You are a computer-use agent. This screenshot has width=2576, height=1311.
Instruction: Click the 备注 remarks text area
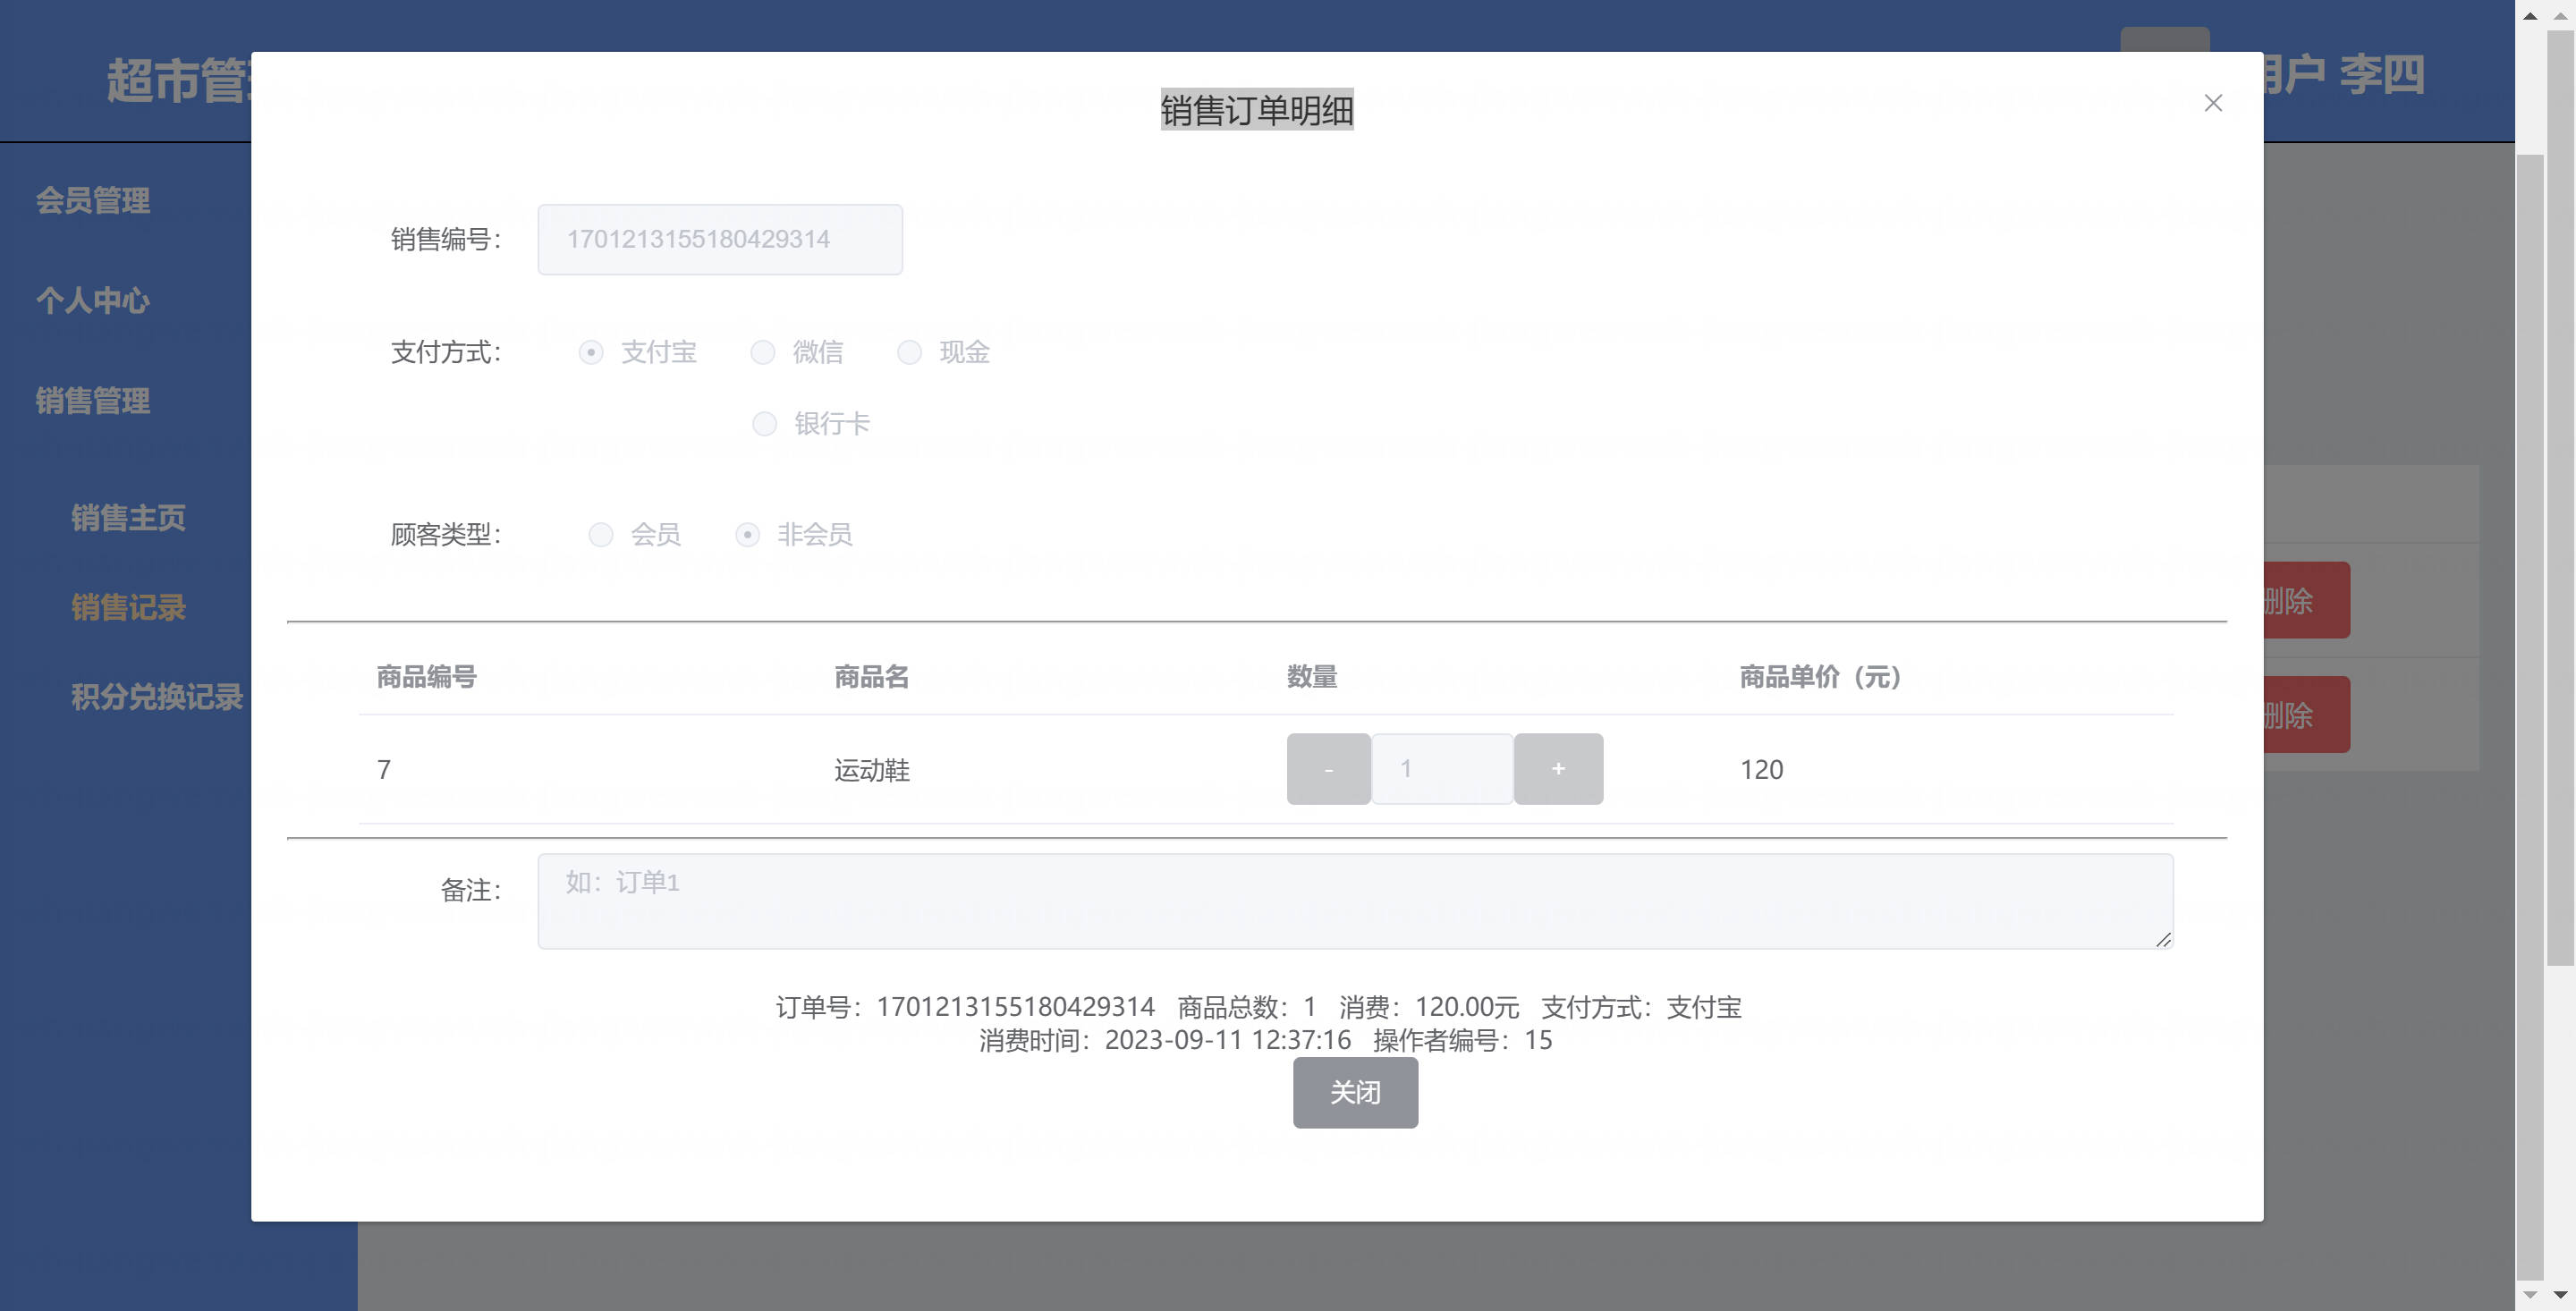pos(1354,901)
